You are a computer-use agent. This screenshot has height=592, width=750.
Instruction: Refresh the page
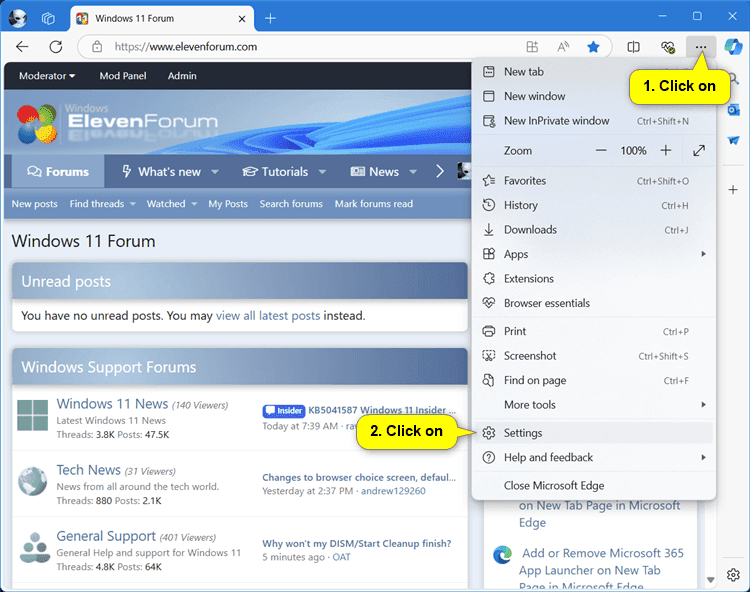click(x=56, y=46)
